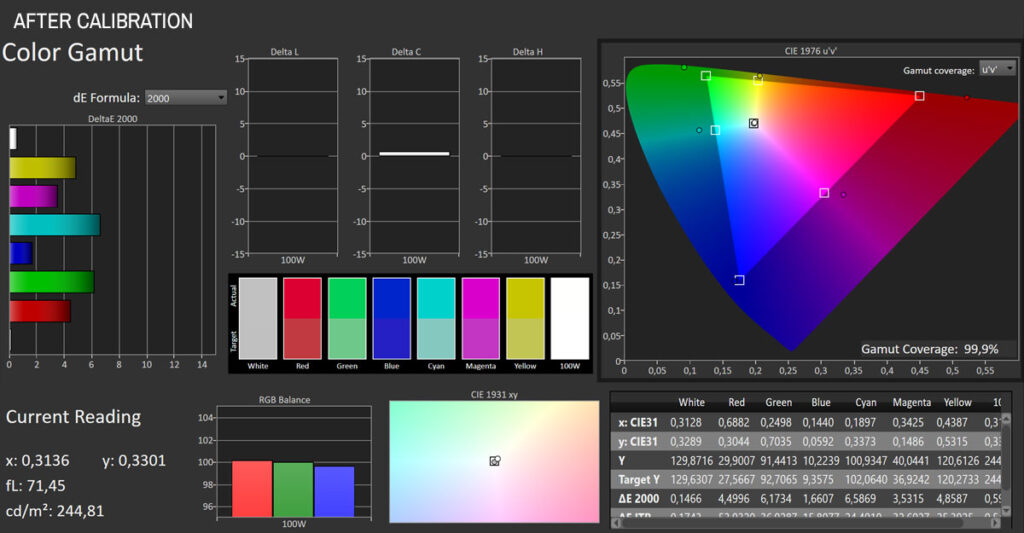
Task: Open the Gamut coverage u'v' dropdown
Action: pyautogui.click(x=997, y=69)
